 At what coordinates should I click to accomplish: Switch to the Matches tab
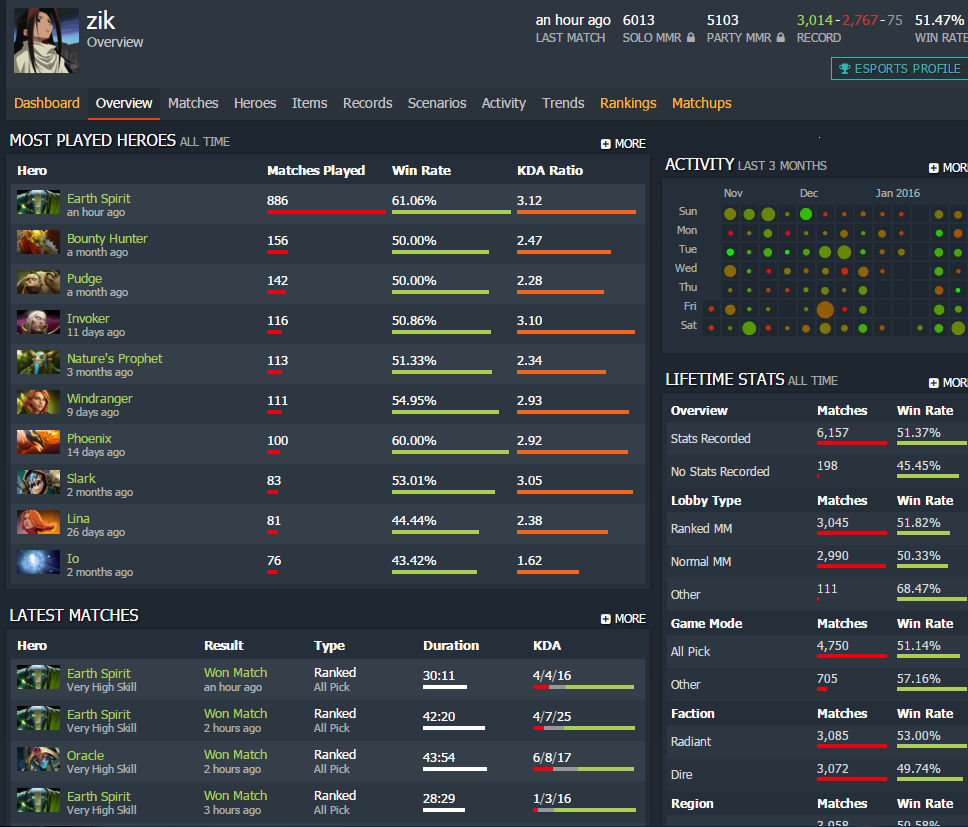pos(193,103)
